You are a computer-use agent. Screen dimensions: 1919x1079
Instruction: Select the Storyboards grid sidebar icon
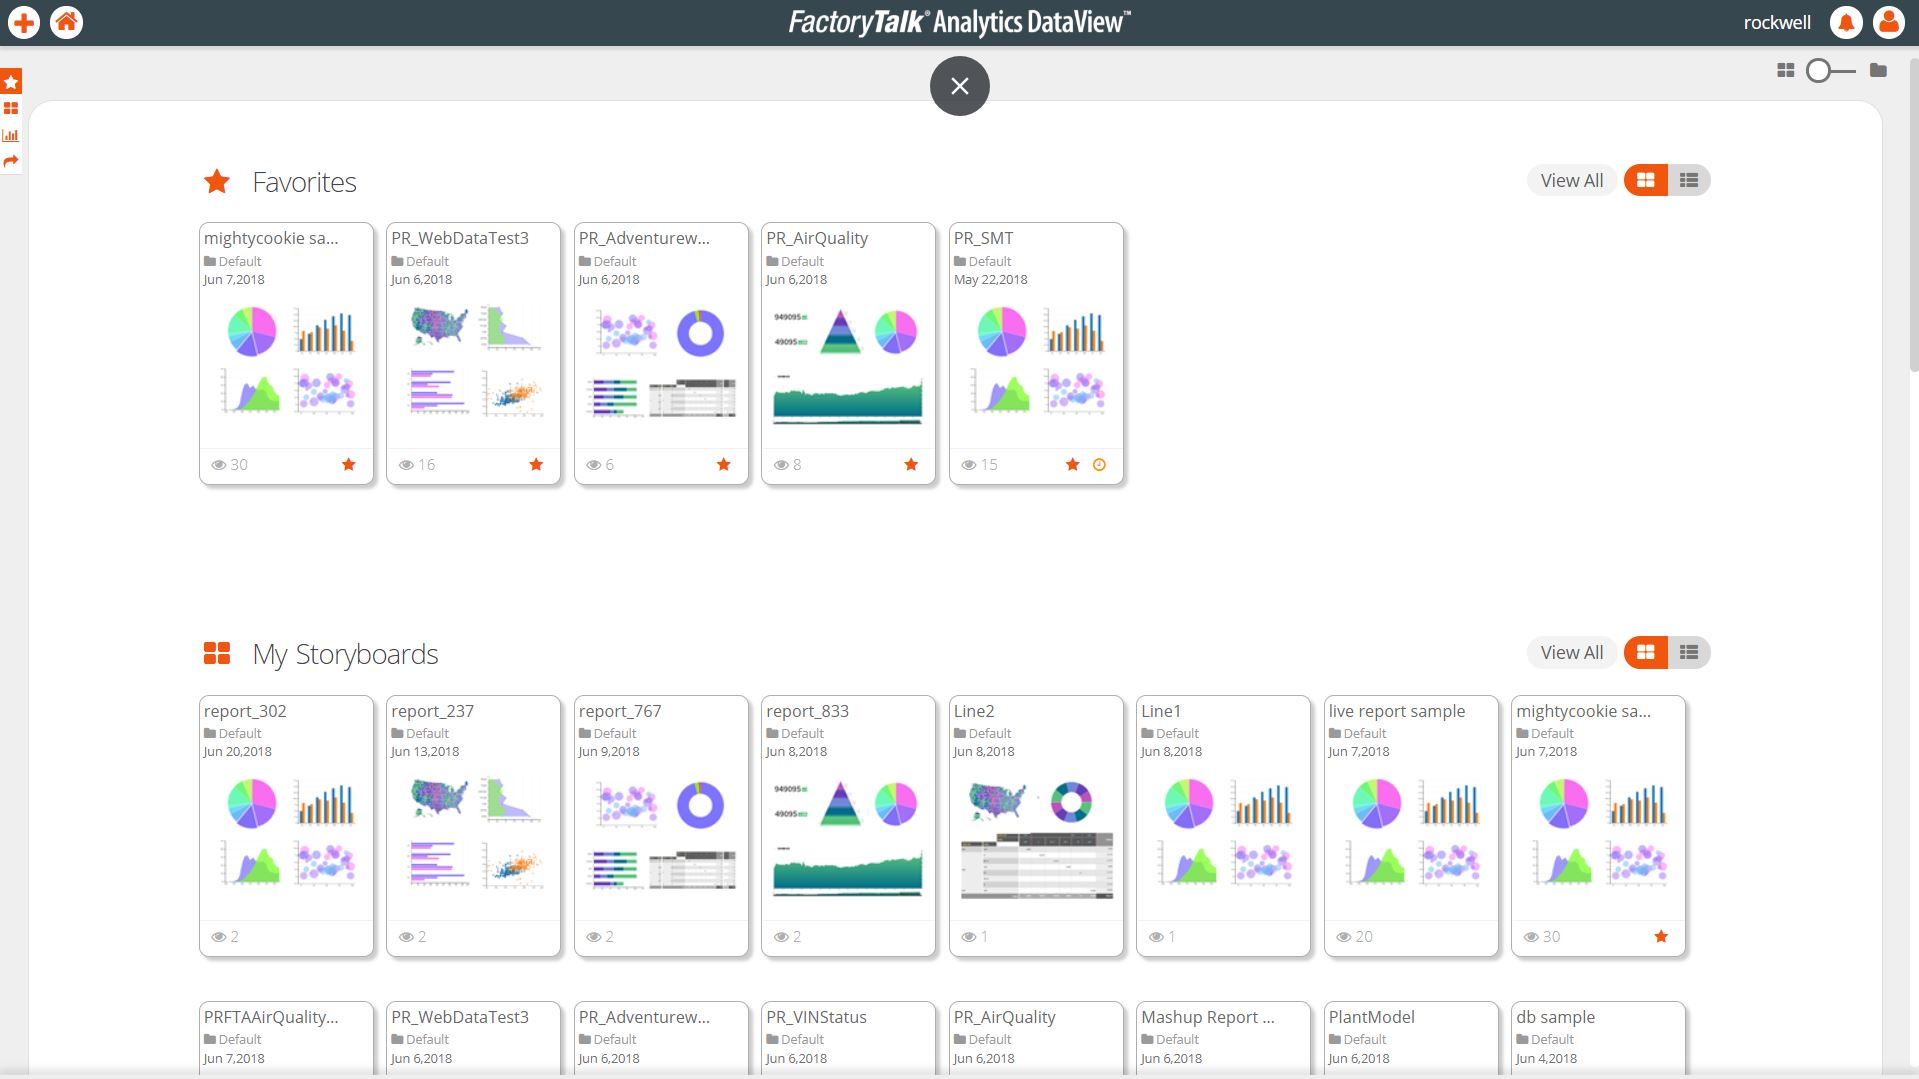click(11, 108)
